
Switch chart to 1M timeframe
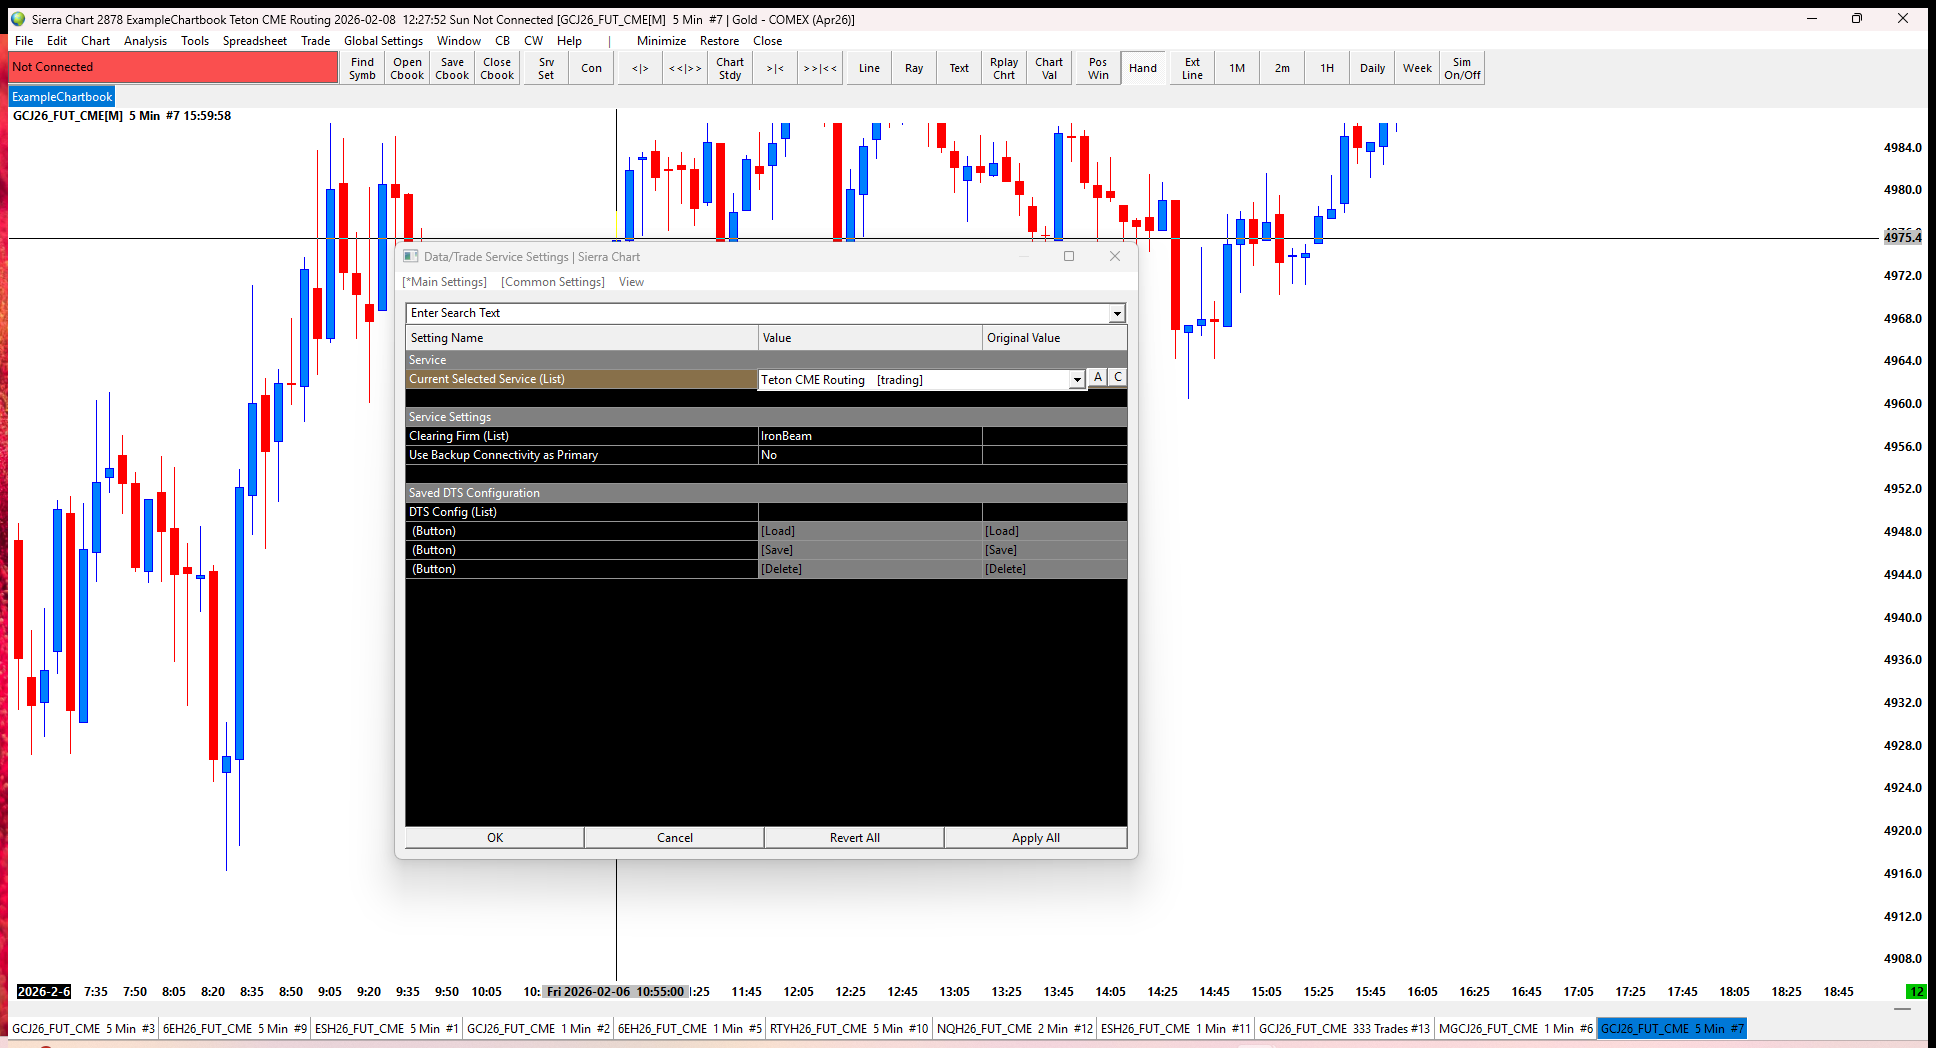1237,68
